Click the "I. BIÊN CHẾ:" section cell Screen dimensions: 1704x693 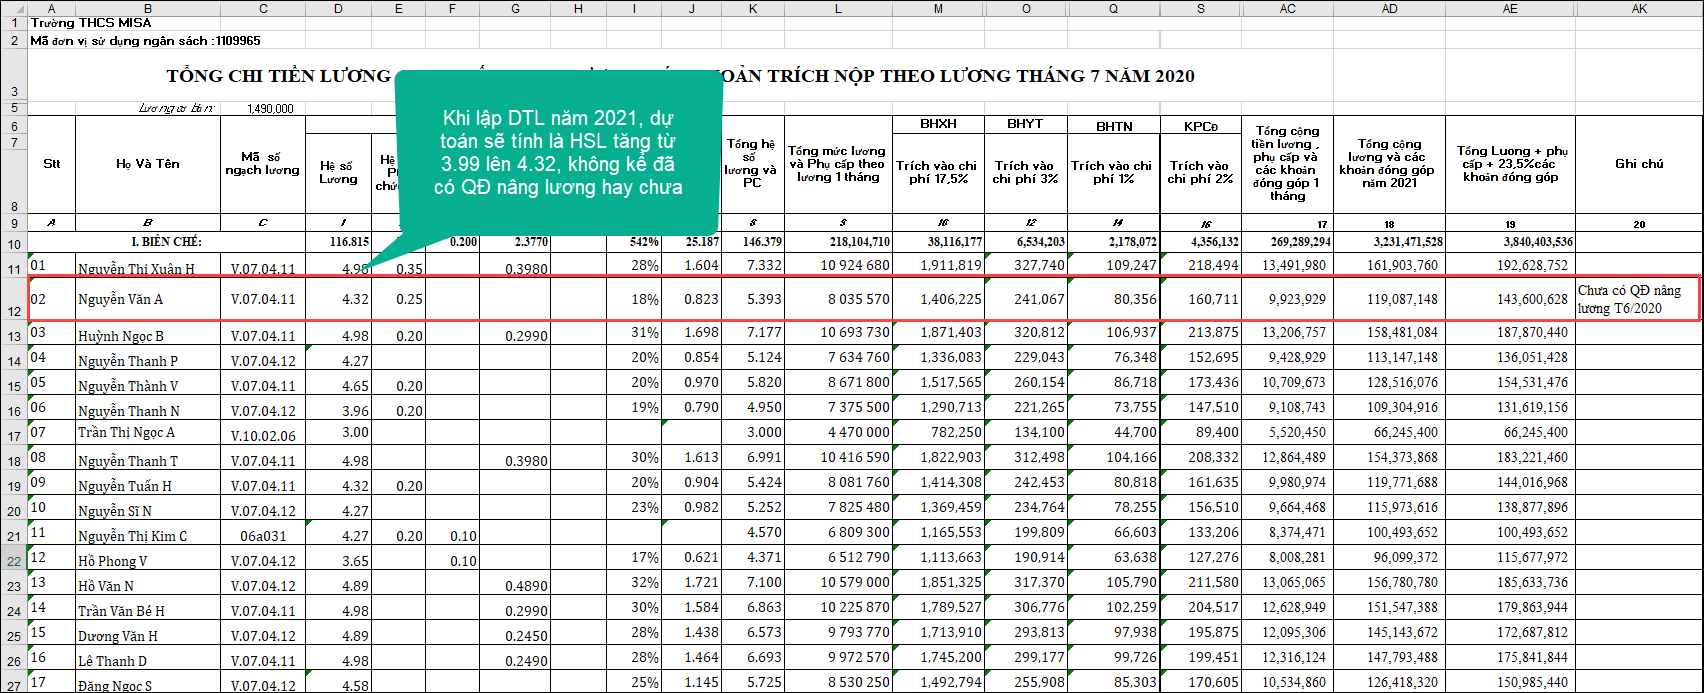click(167, 243)
